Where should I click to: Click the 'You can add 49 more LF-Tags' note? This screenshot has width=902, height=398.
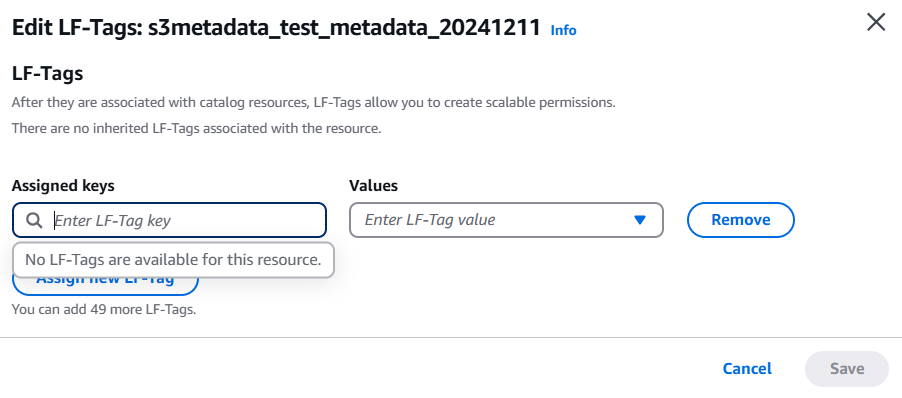pyautogui.click(x=104, y=309)
